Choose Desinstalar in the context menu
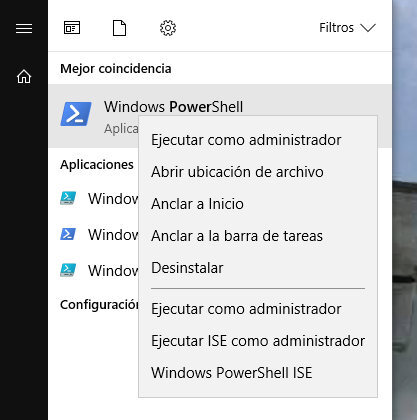 [187, 268]
